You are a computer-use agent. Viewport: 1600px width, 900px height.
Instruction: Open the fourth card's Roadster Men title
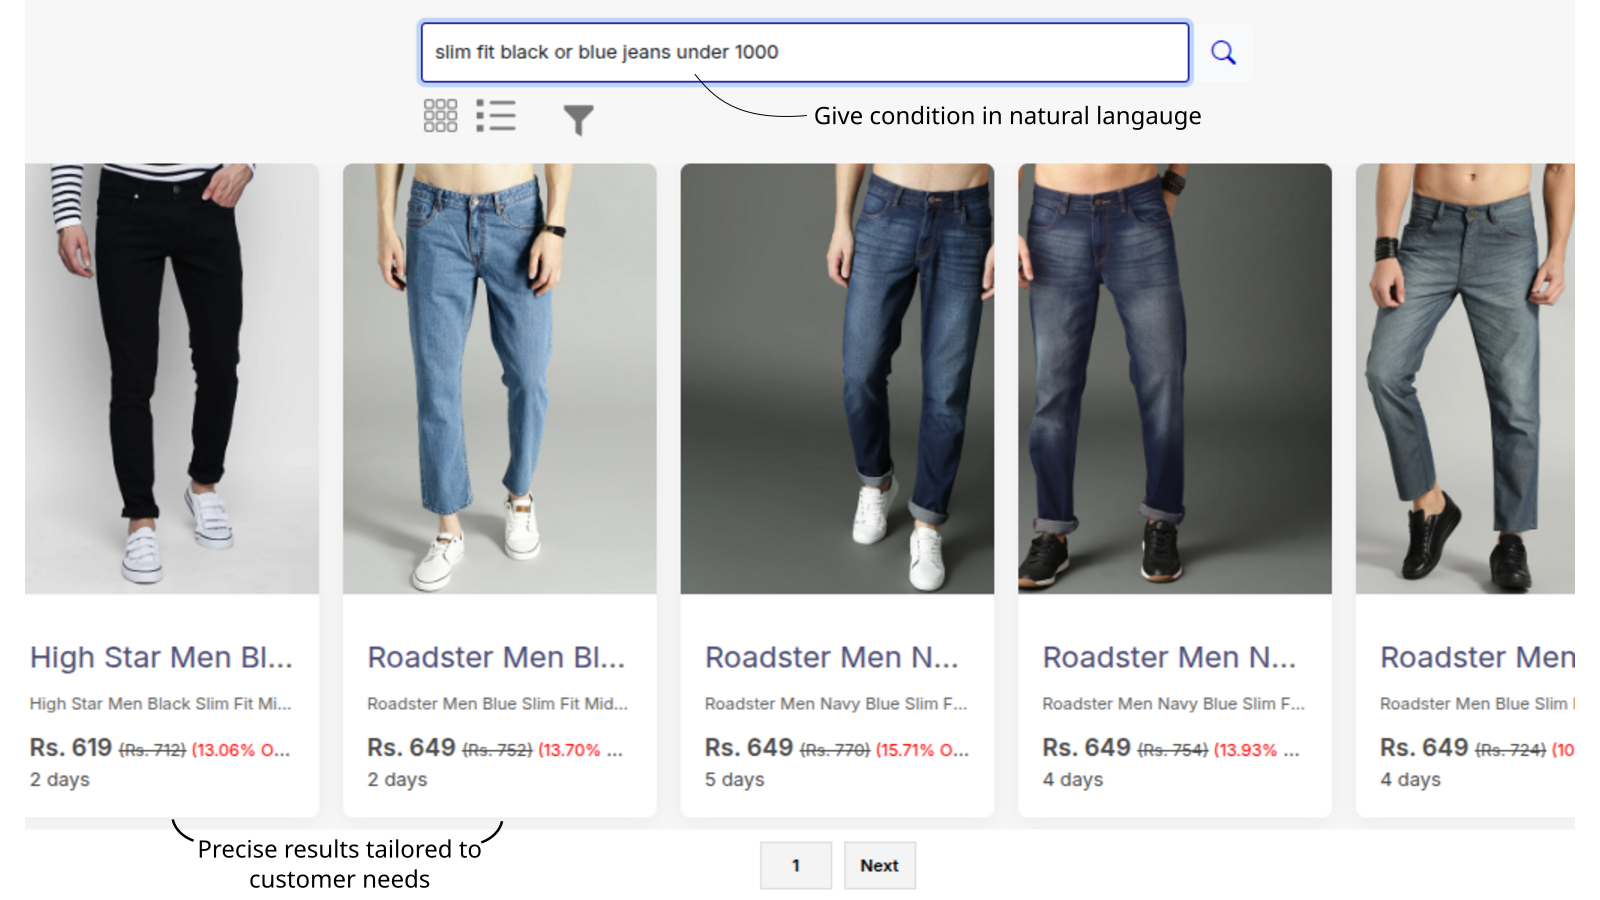(1169, 657)
